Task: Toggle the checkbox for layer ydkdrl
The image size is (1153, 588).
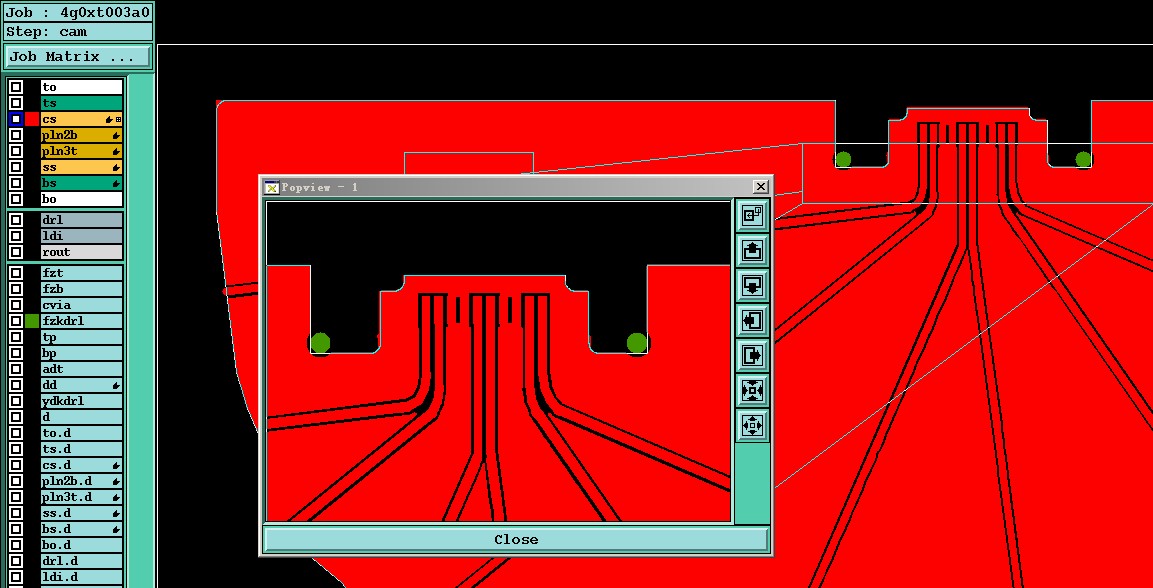Action: coord(16,401)
